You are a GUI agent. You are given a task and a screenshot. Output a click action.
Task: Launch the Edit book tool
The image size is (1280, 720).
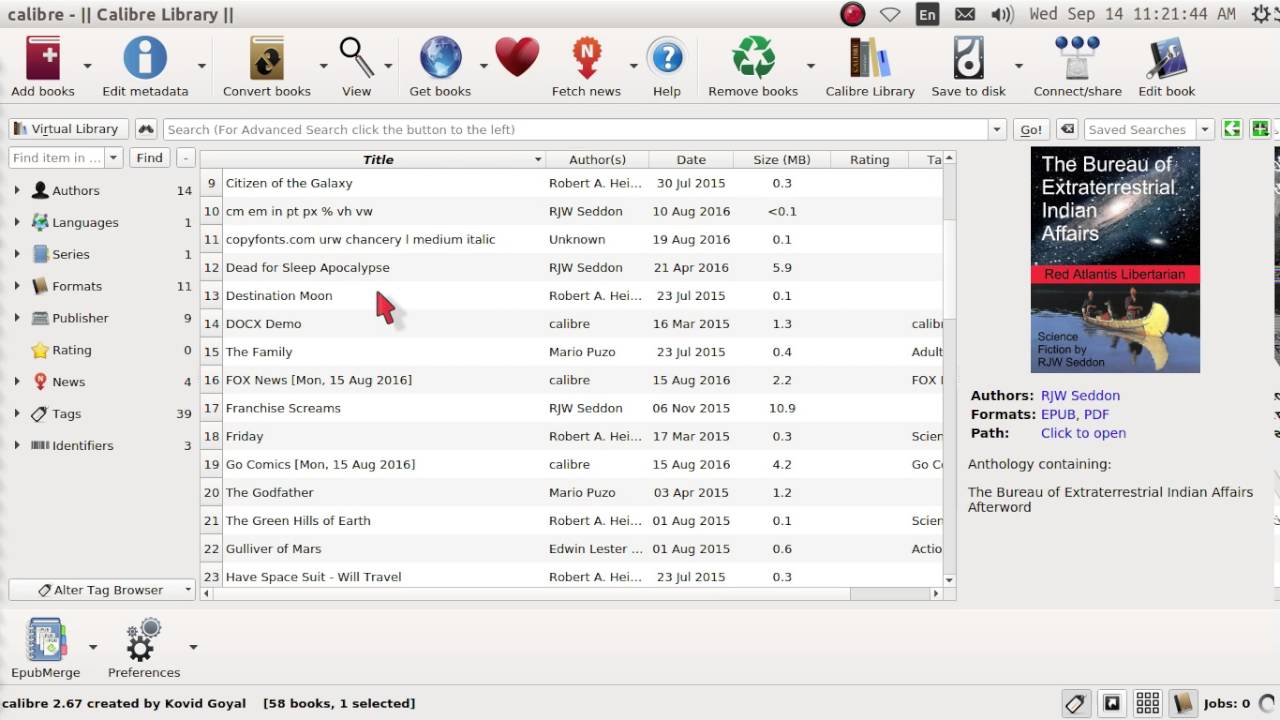[1166, 58]
